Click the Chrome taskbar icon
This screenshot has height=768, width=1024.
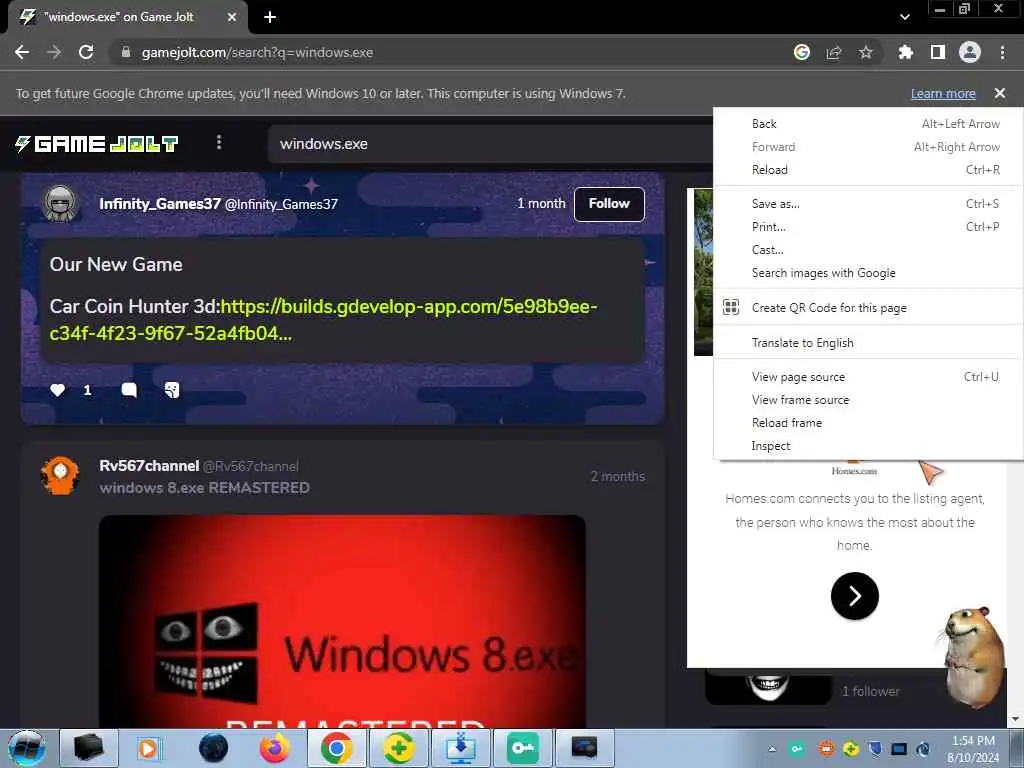click(x=337, y=748)
